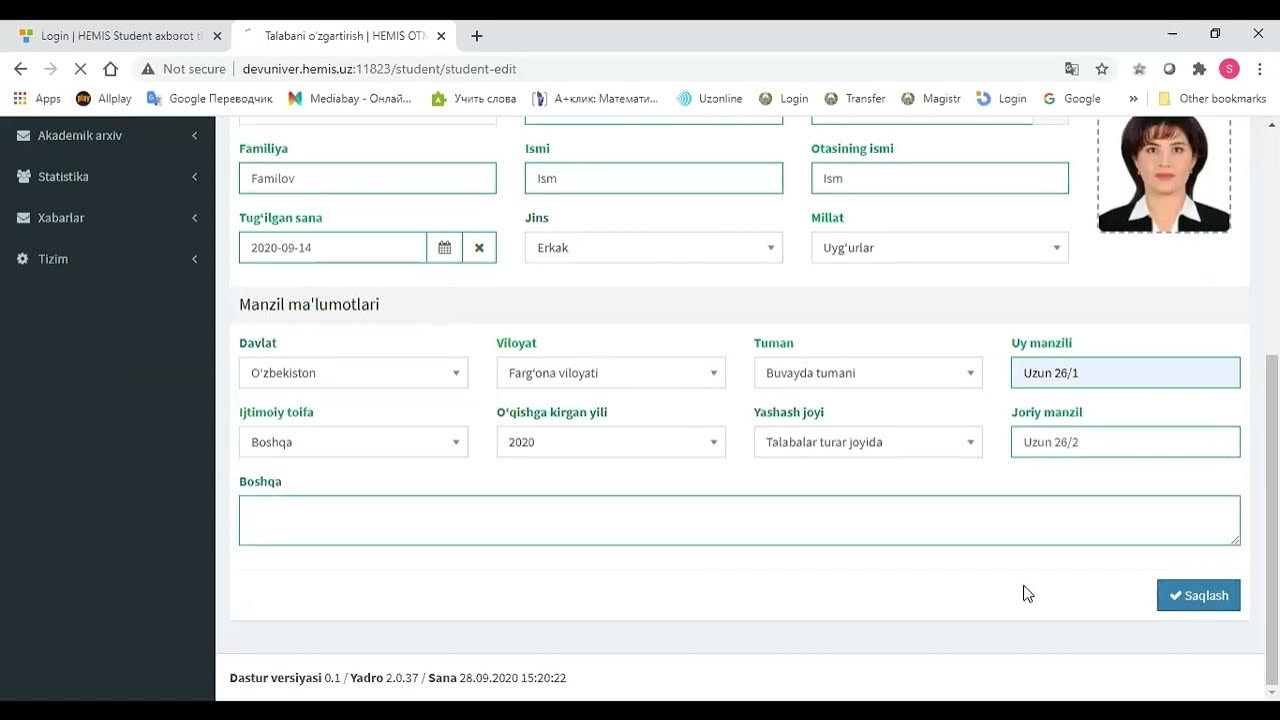Open the Google Переводчик bookmark
Viewport: 1280px width, 720px height.
(210, 99)
